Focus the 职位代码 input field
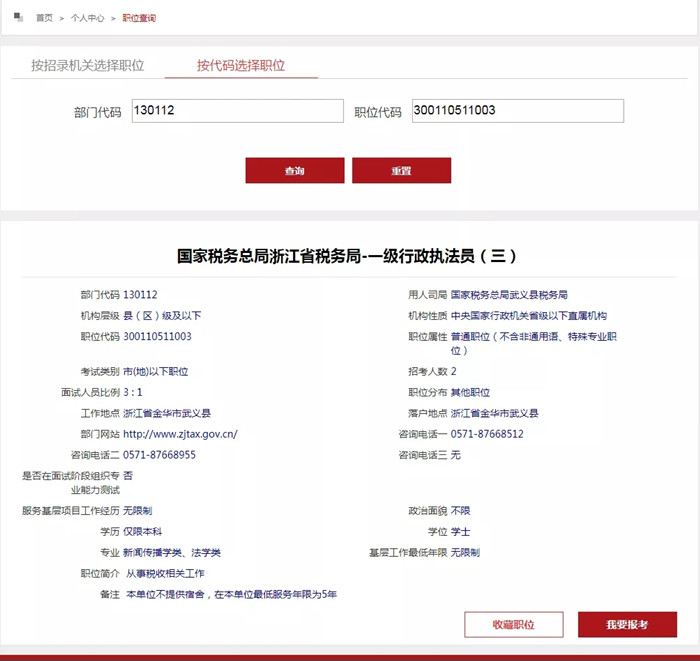 (518, 111)
